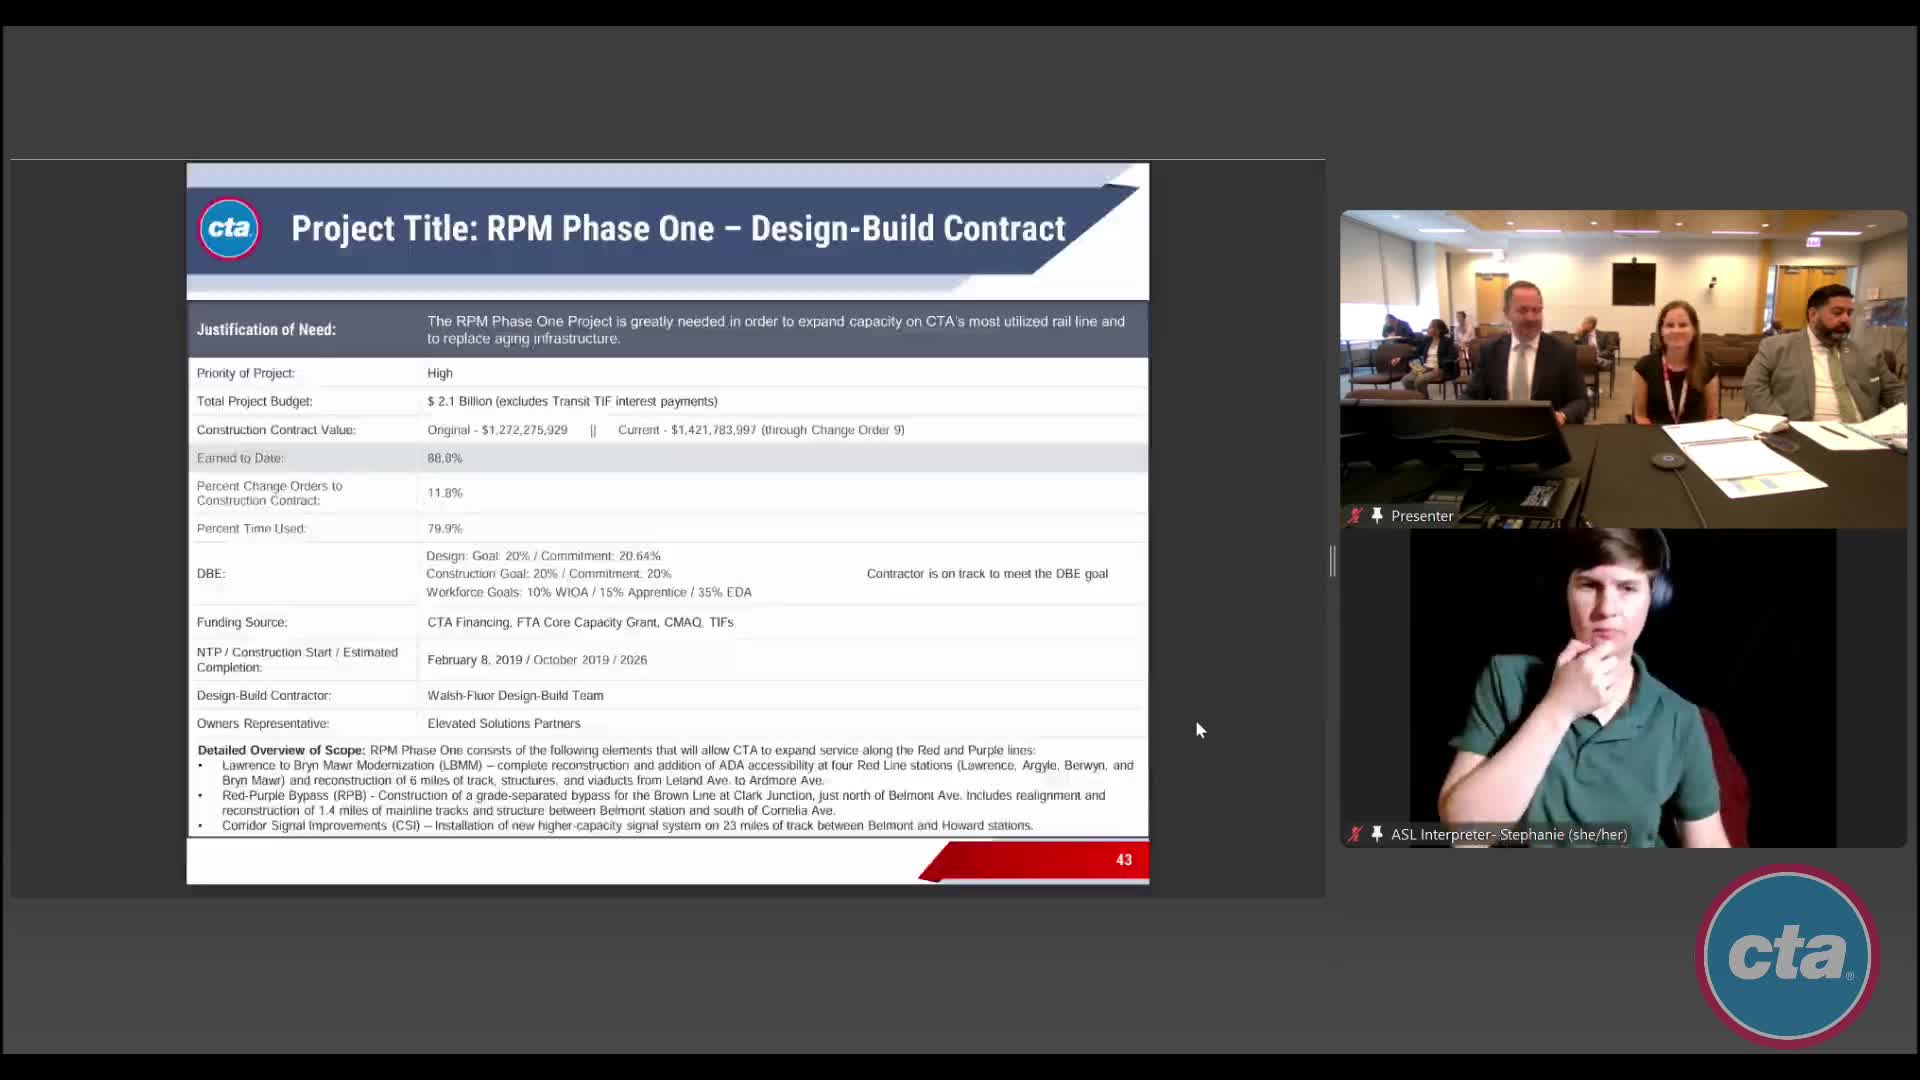This screenshot has width=1920, height=1080.
Task: Select the Presenter video tile
Action: point(1622,368)
